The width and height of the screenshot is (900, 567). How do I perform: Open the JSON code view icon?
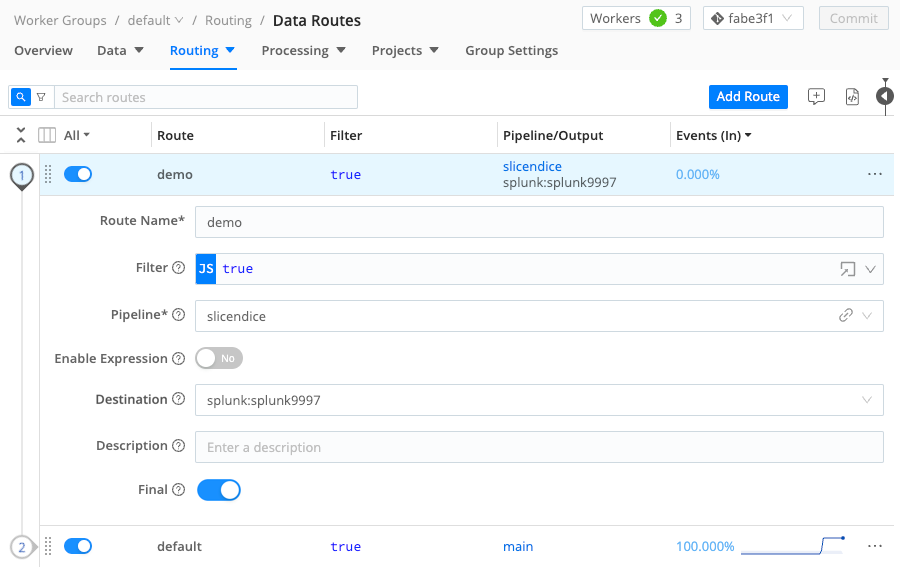[x=852, y=97]
